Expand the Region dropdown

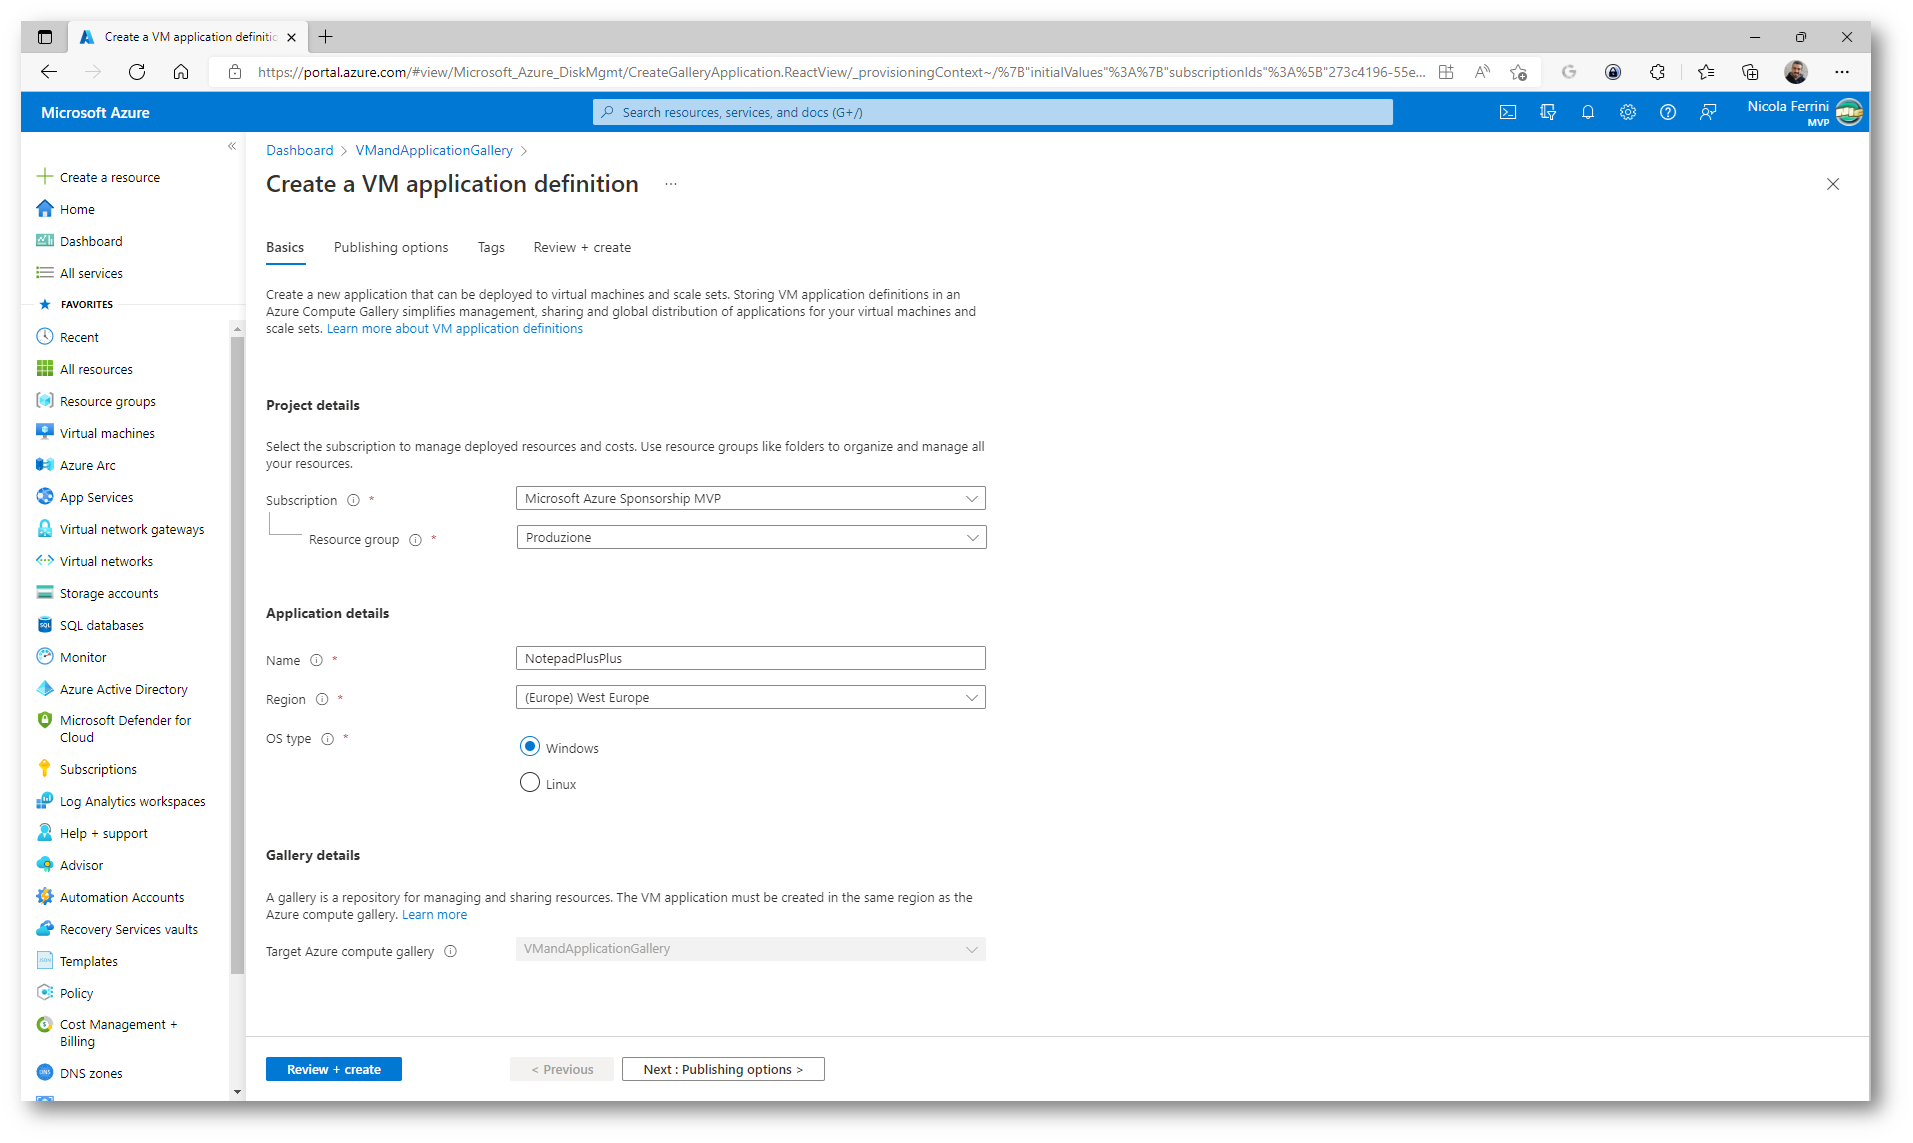pos(750,697)
